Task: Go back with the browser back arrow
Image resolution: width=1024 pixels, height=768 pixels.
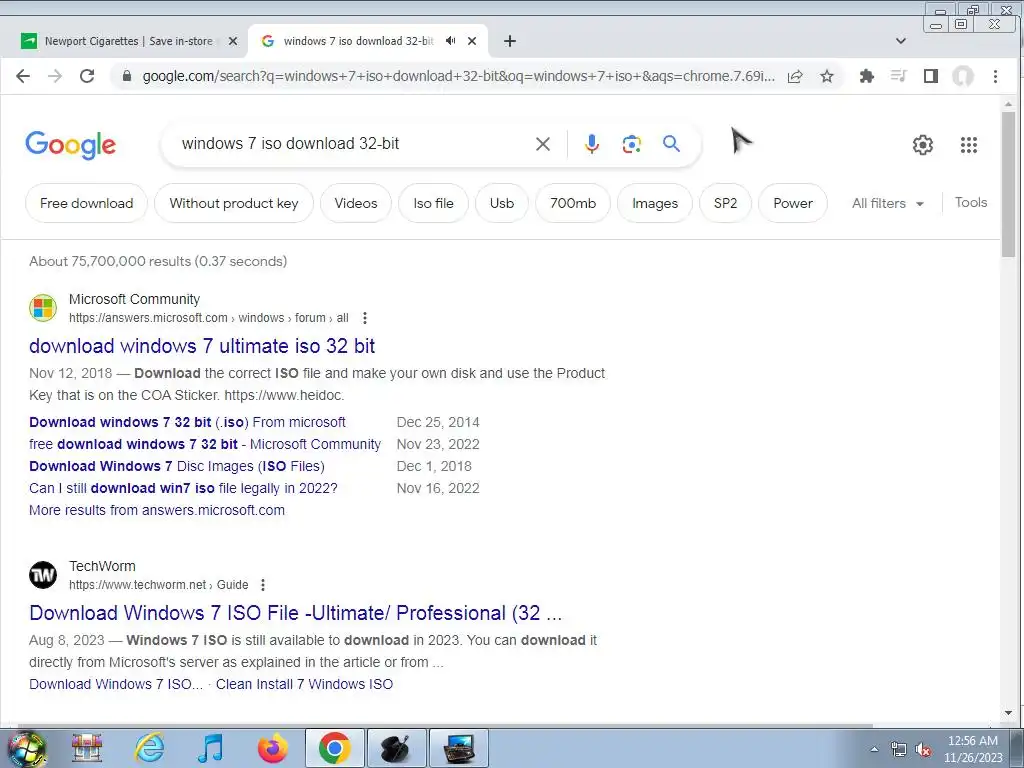Action: point(23,76)
